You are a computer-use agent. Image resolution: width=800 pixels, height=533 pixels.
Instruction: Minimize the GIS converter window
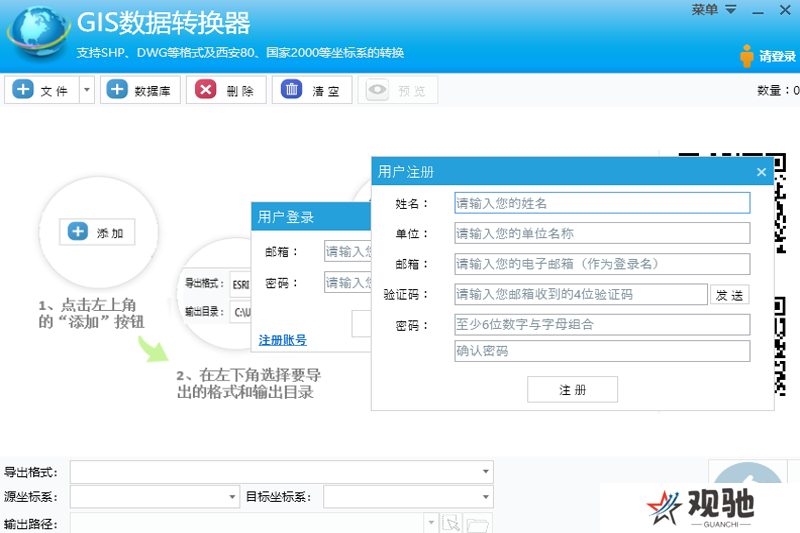point(758,11)
